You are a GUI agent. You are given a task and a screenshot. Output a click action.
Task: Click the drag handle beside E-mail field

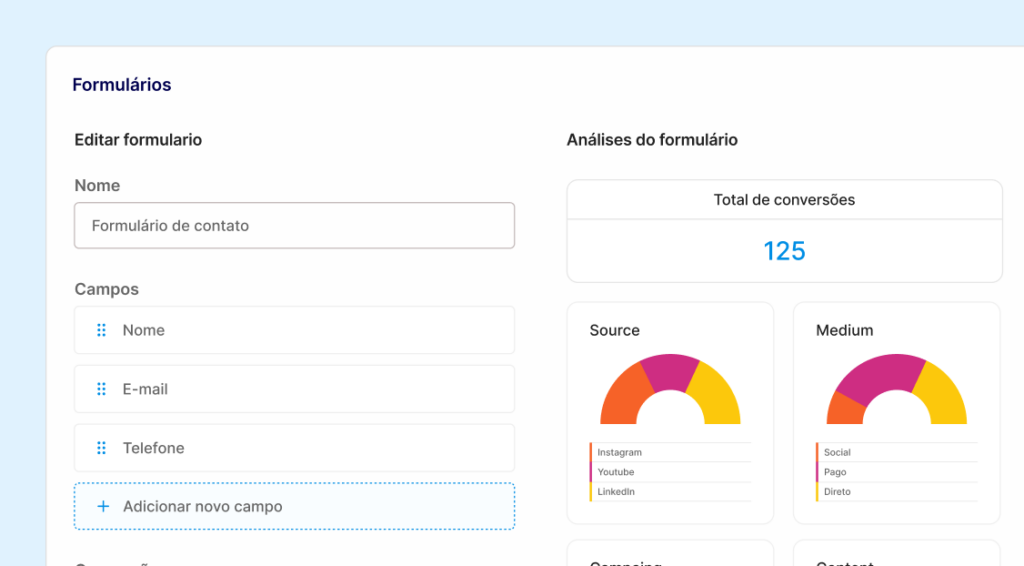(101, 389)
